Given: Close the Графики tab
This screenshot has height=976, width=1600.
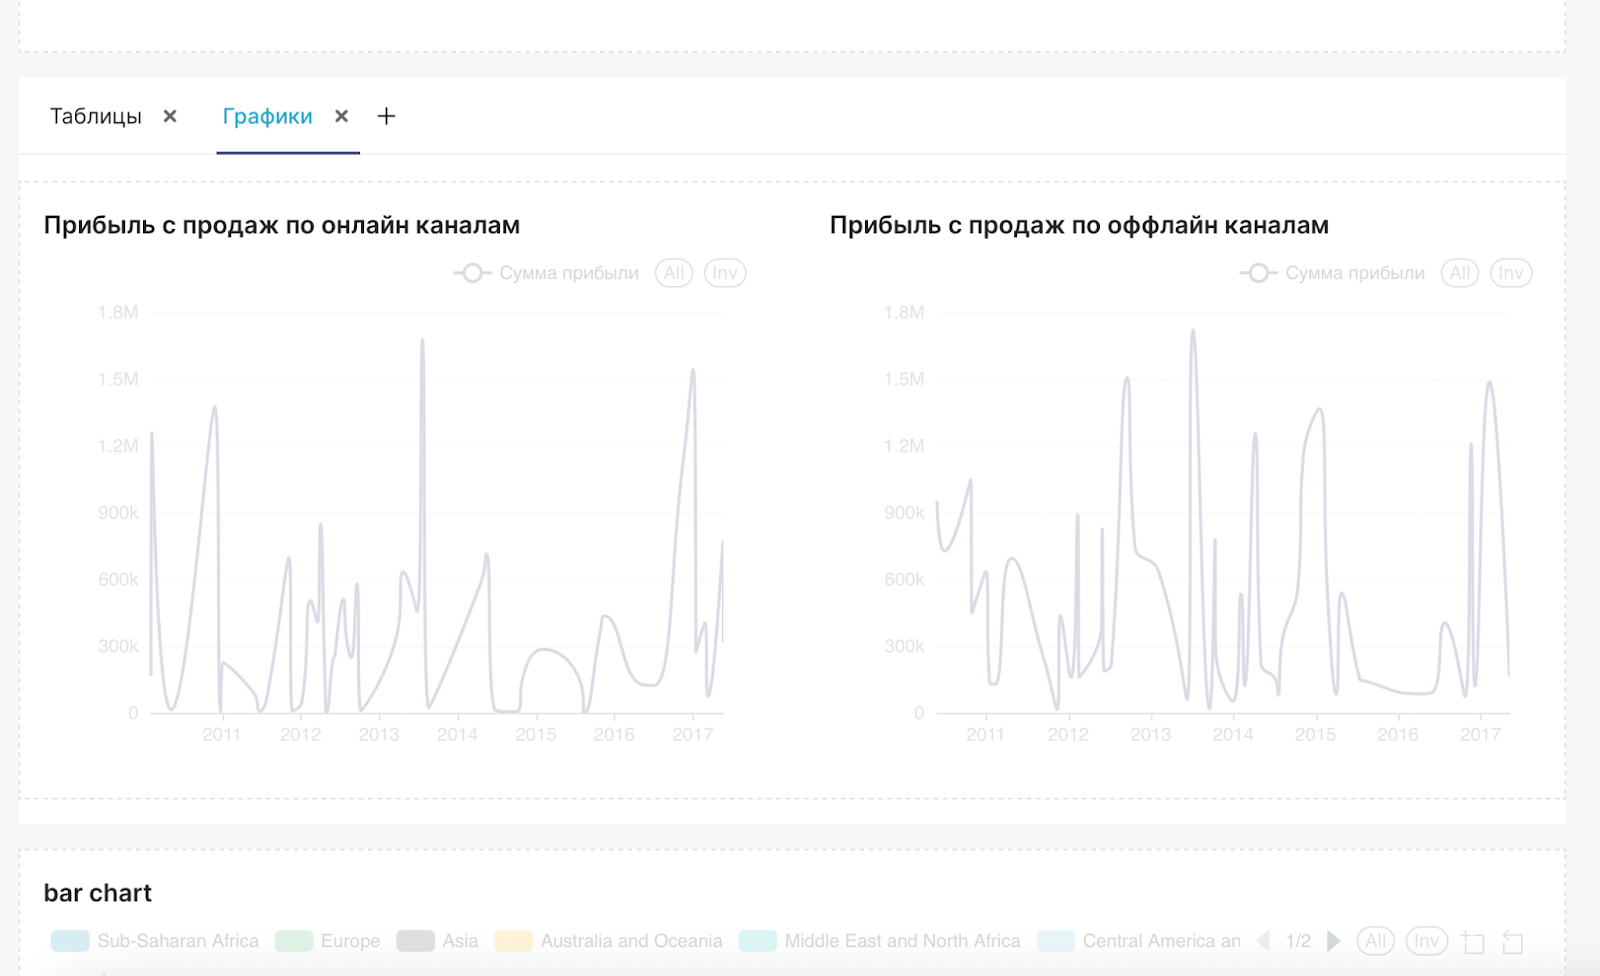Looking at the screenshot, I should pos(341,116).
